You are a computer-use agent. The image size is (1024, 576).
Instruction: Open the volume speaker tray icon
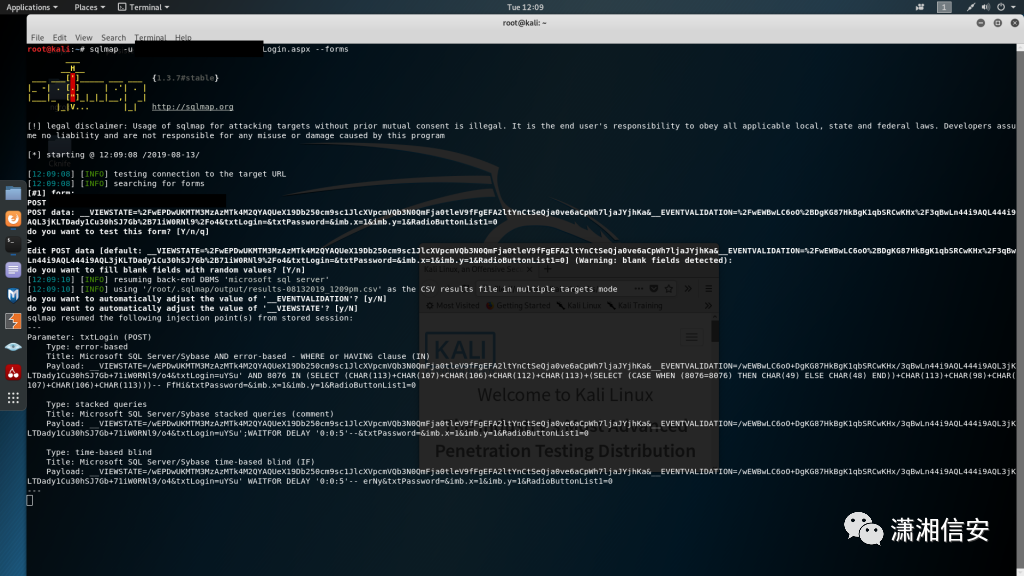click(985, 7)
